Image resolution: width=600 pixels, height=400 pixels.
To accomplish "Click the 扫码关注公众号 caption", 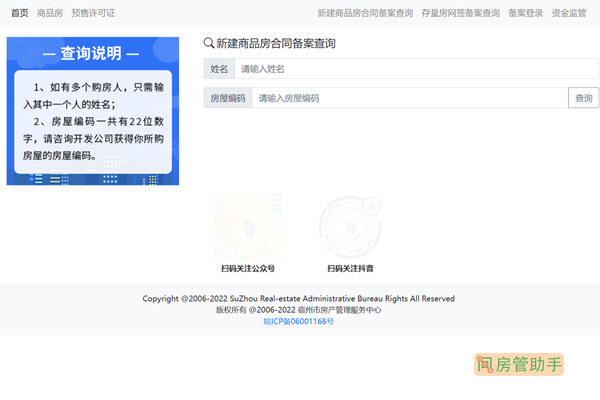I will click(x=248, y=268).
